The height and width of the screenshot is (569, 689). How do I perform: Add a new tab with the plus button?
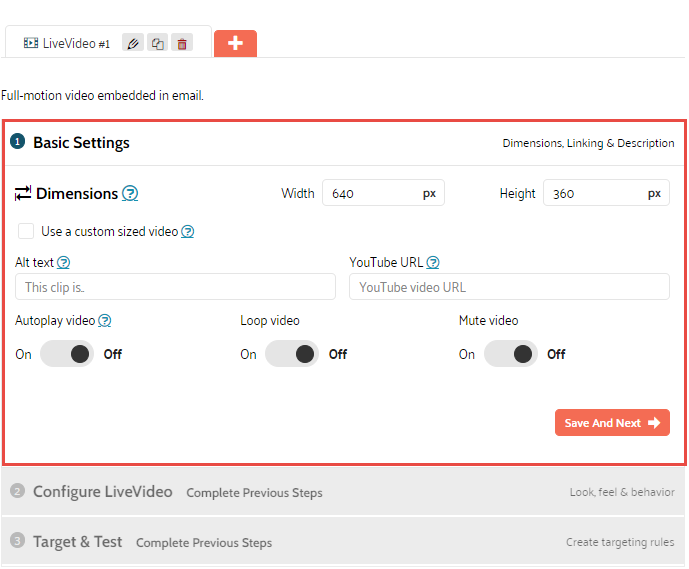pyautogui.click(x=235, y=43)
